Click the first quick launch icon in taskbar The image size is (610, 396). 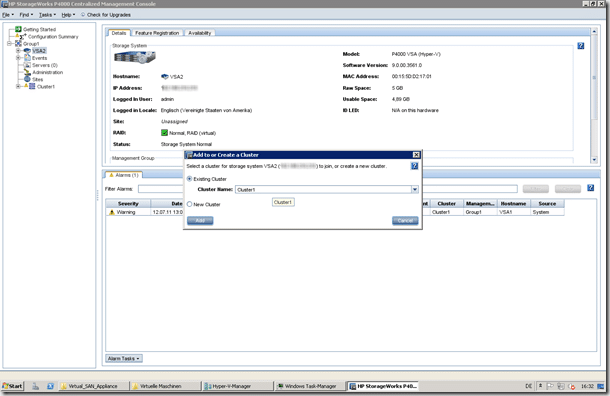point(35,386)
